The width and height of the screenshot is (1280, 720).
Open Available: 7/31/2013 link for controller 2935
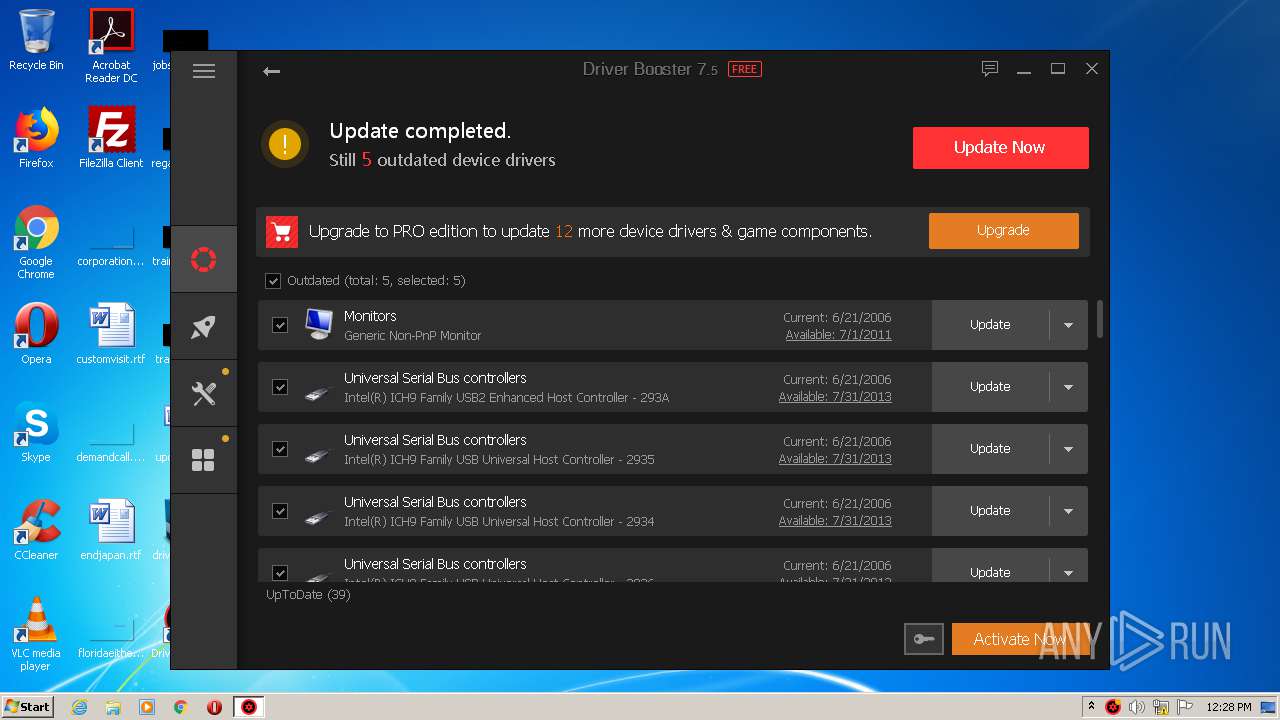click(835, 459)
